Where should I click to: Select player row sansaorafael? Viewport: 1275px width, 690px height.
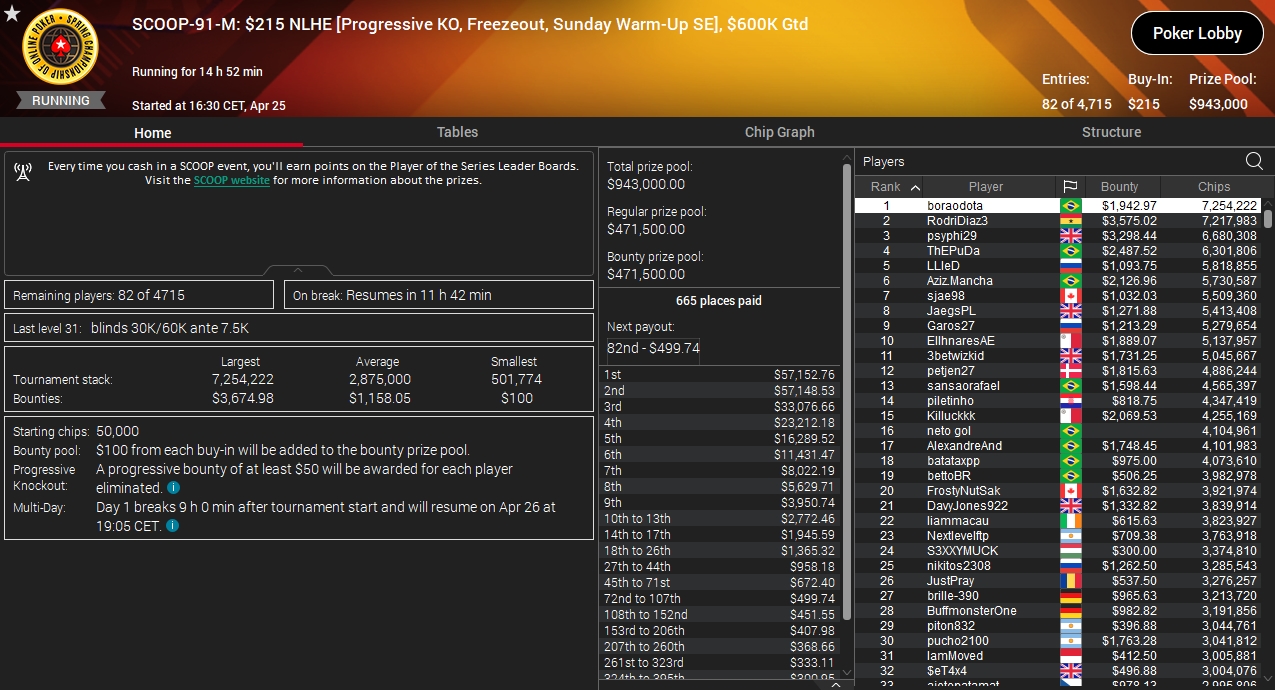pyautogui.click(x=1058, y=385)
